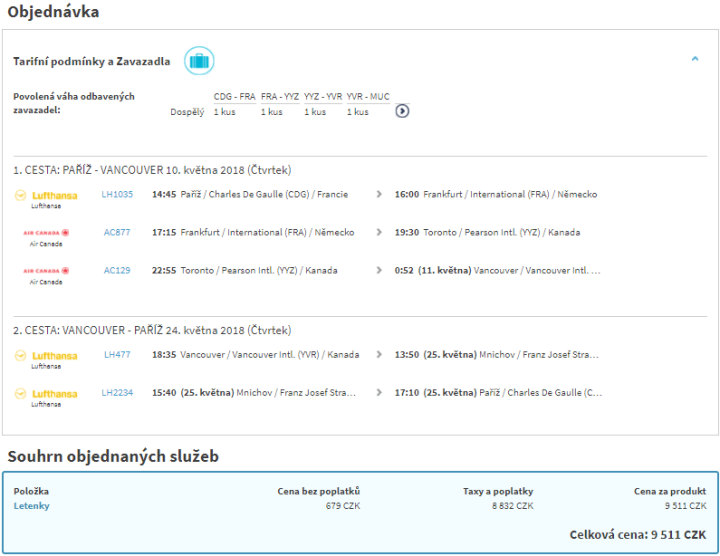This screenshot has height=556, width=720.
Task: Click arrow between Paris and Frankfurt flight
Action: [x=378, y=194]
